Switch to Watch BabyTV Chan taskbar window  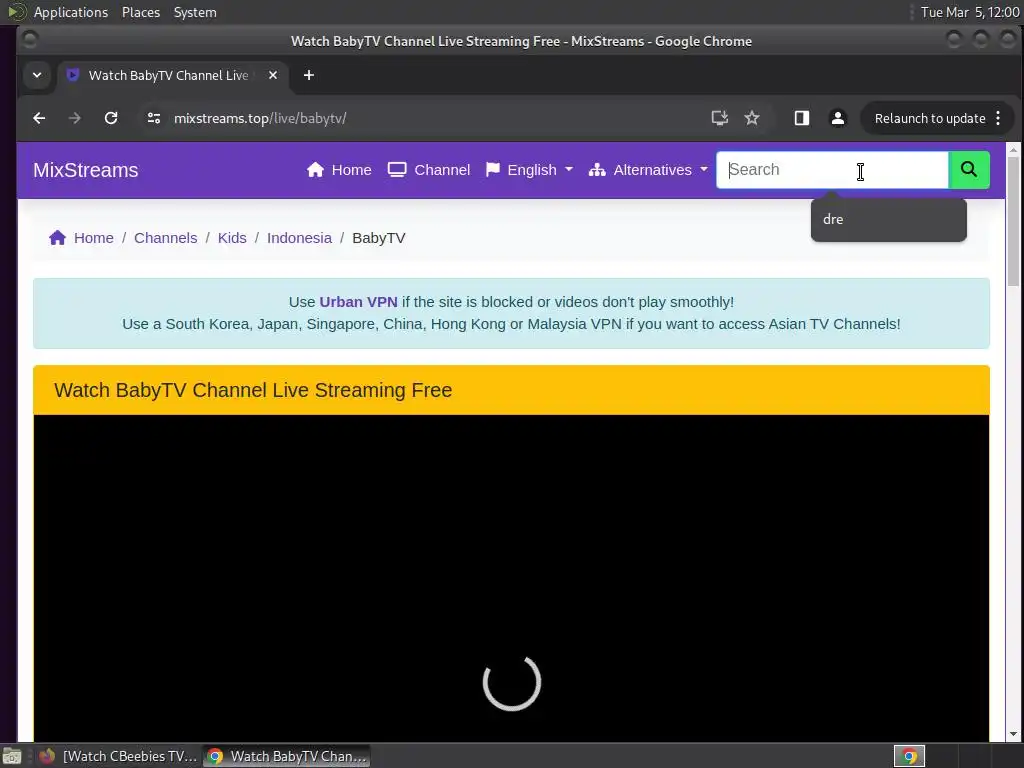(x=286, y=756)
